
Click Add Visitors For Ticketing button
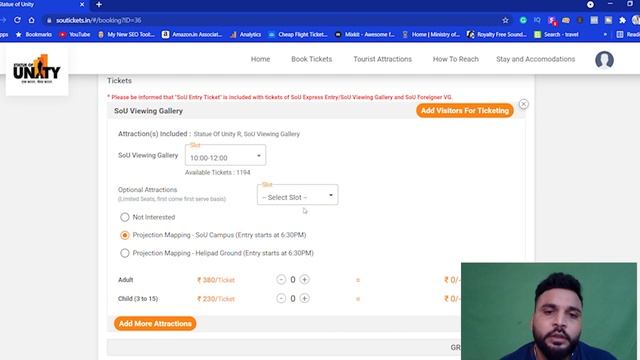(465, 111)
